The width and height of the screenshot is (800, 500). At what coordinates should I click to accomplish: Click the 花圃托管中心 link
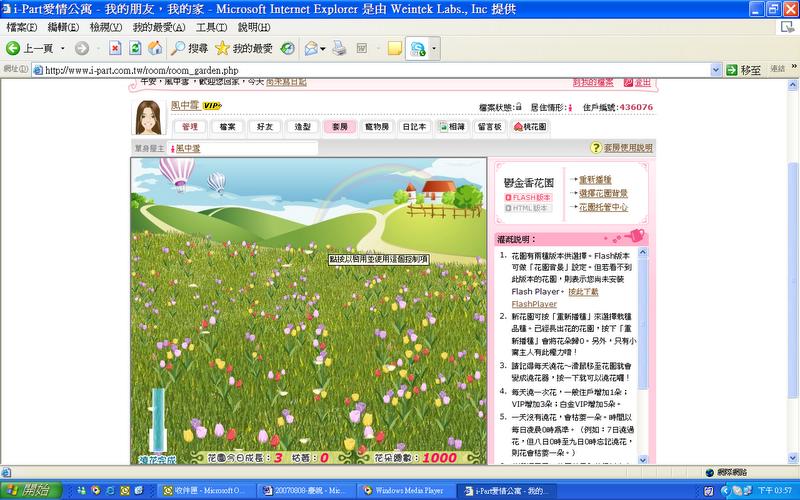coord(603,207)
